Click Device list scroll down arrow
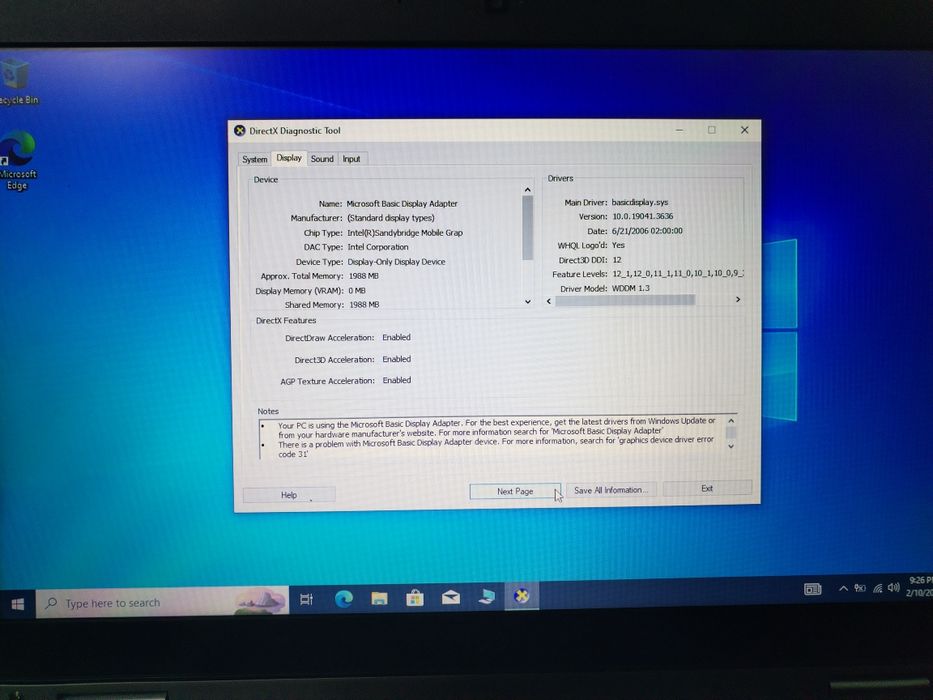Screen dimensions: 933x700 tap(528, 301)
